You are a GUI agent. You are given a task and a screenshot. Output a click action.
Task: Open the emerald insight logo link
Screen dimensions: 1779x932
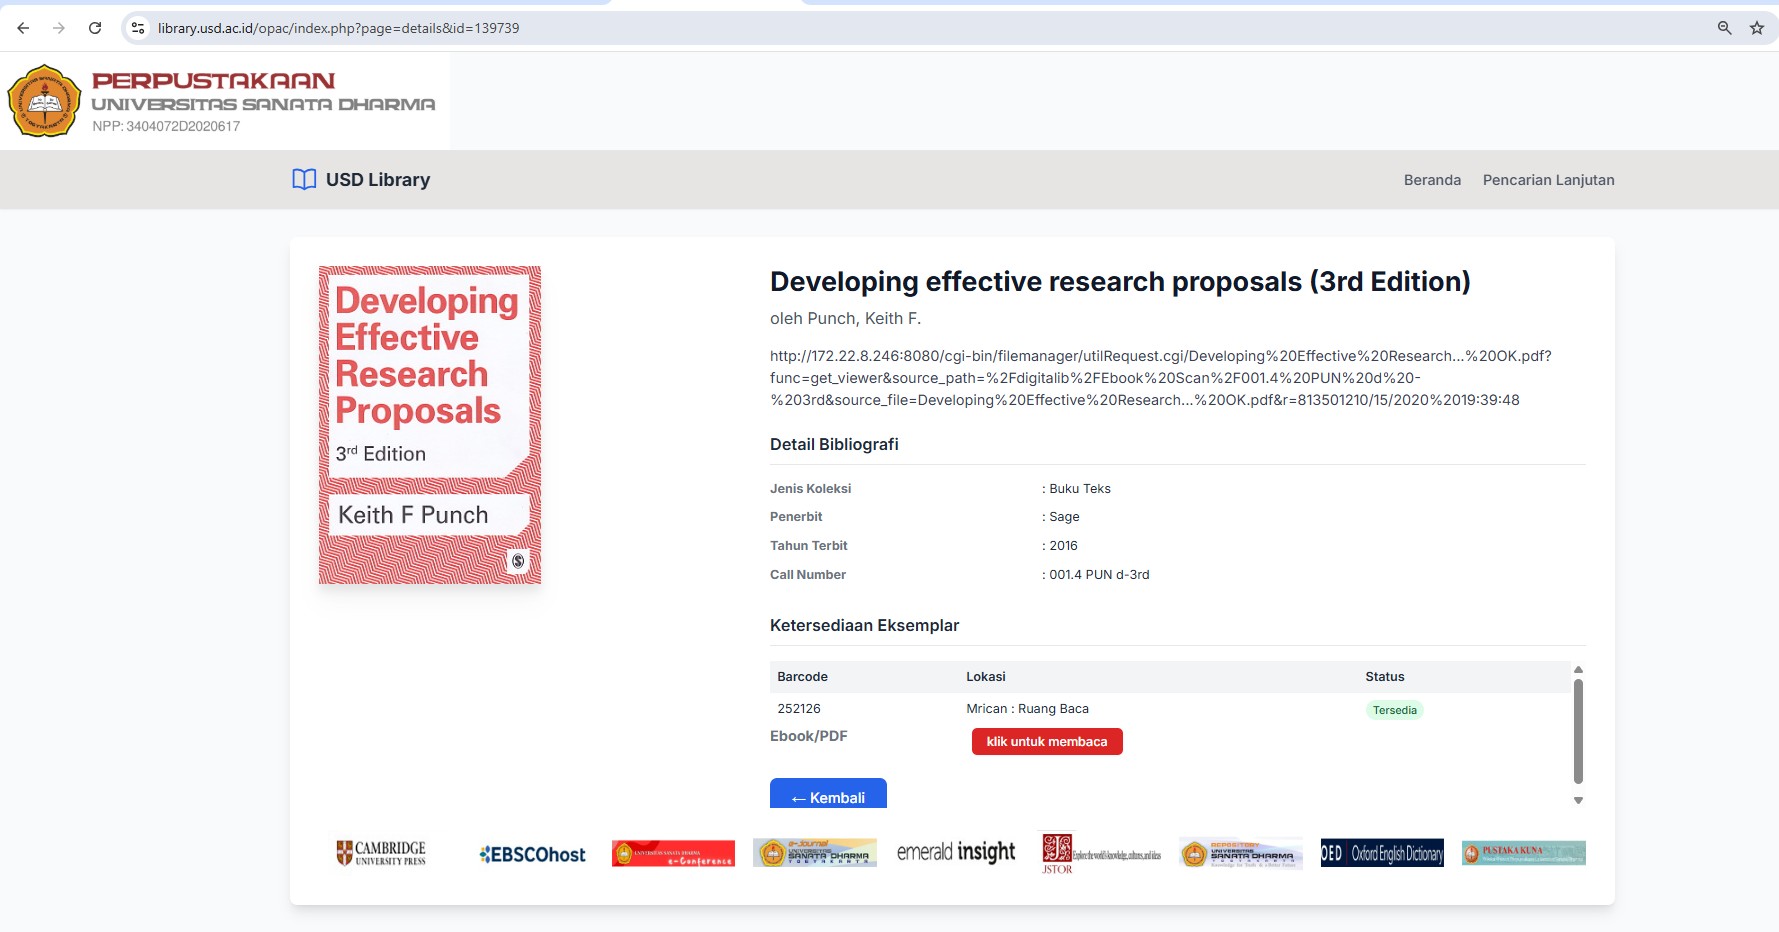click(956, 852)
